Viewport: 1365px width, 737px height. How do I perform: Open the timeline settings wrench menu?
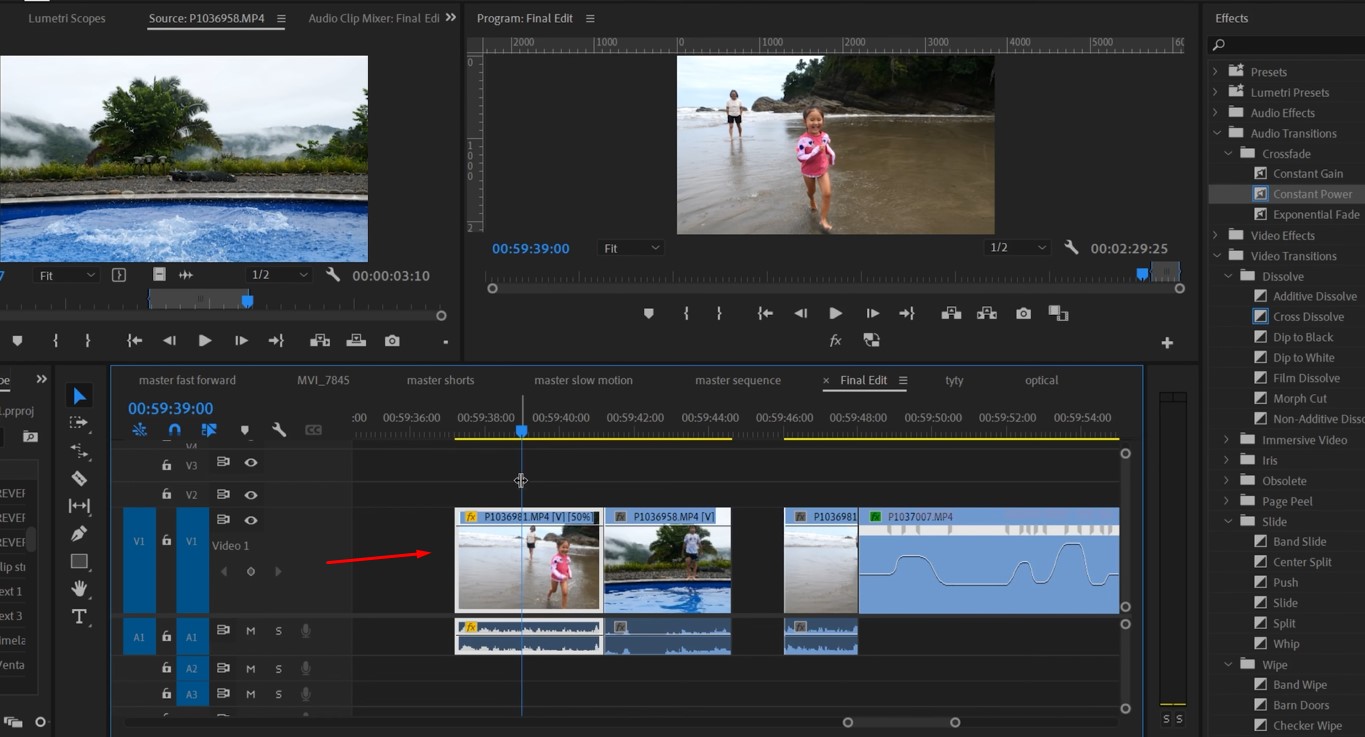coord(278,430)
